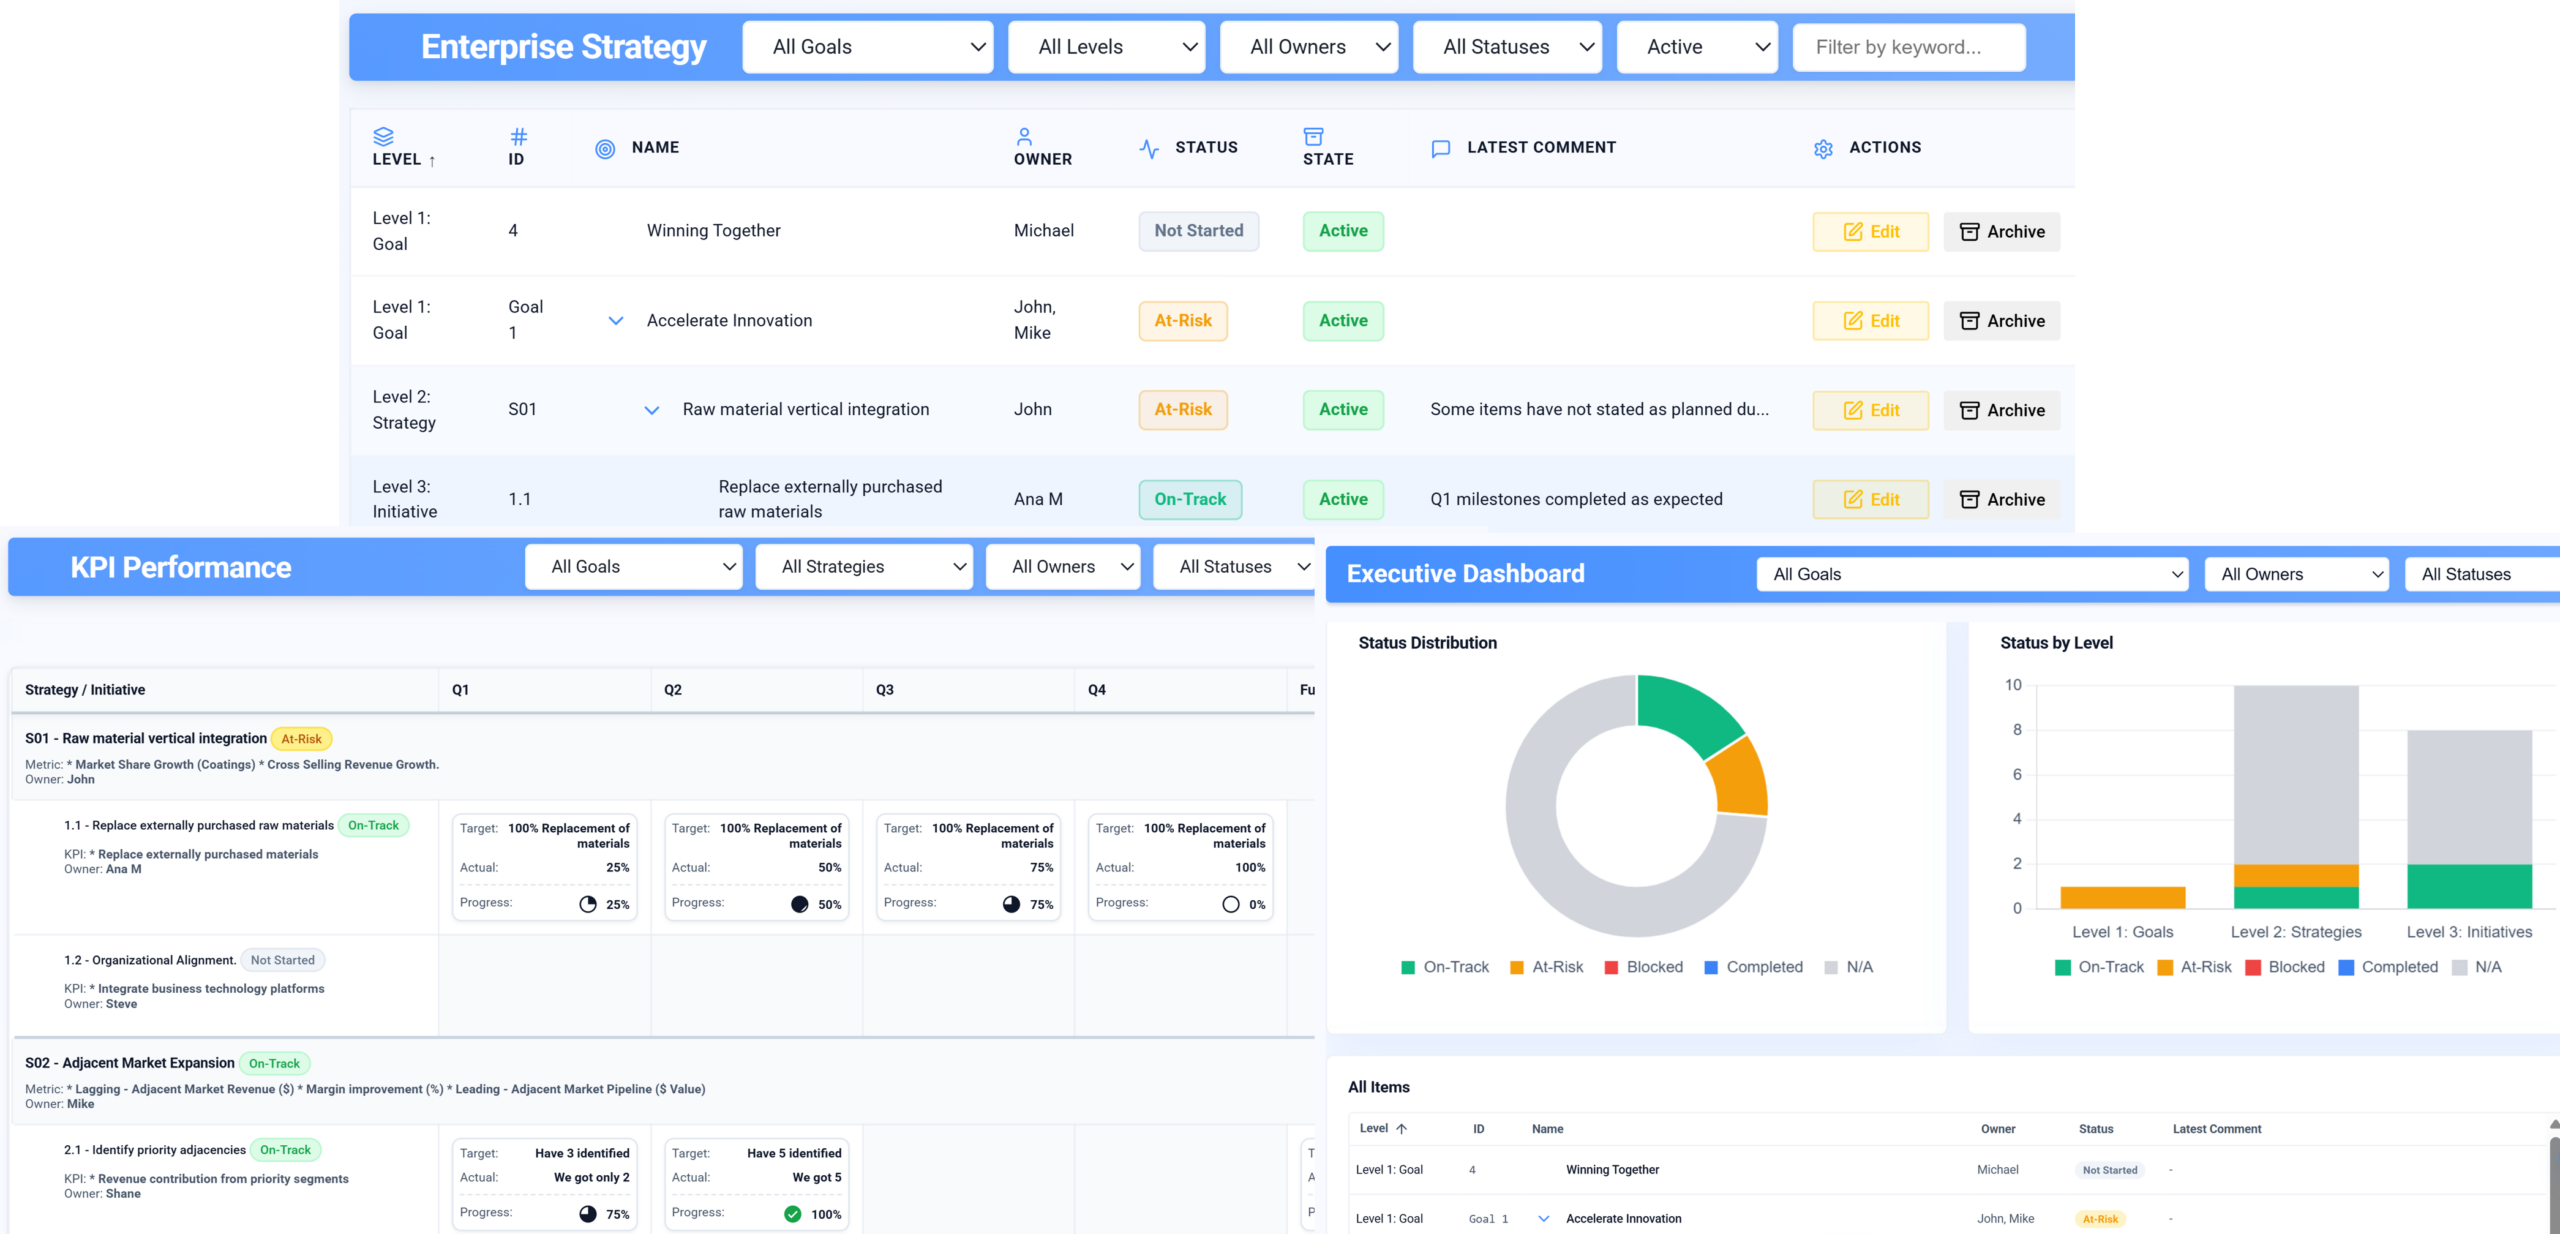Archive the Accelerate Innovation goal
Viewport: 2560px width, 1234px height.
pyautogui.click(x=2001, y=321)
